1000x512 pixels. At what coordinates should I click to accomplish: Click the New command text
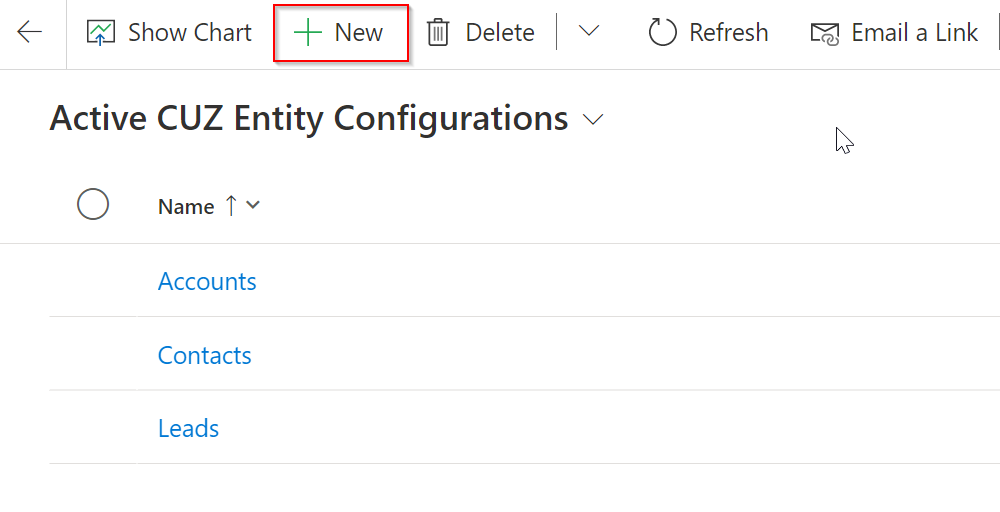tap(359, 33)
